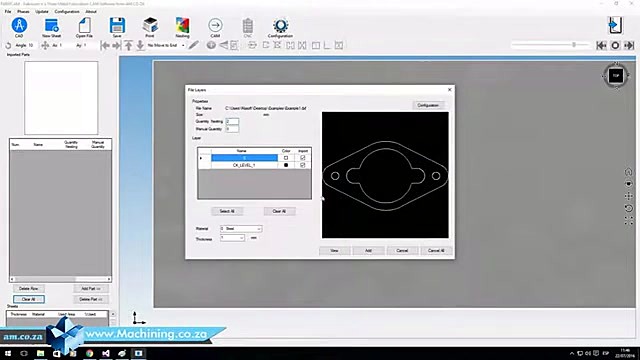Start Nesting with the colorful icon
This screenshot has height=360, width=640.
coord(182,25)
